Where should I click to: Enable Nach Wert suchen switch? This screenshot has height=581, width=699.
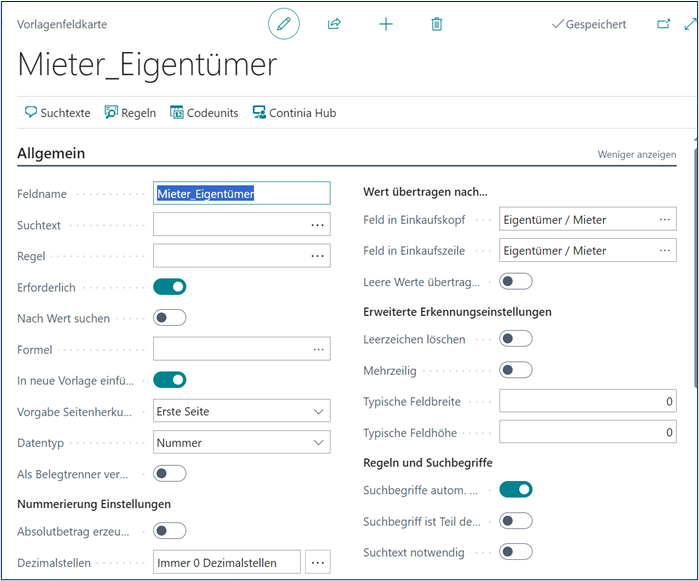point(169,317)
